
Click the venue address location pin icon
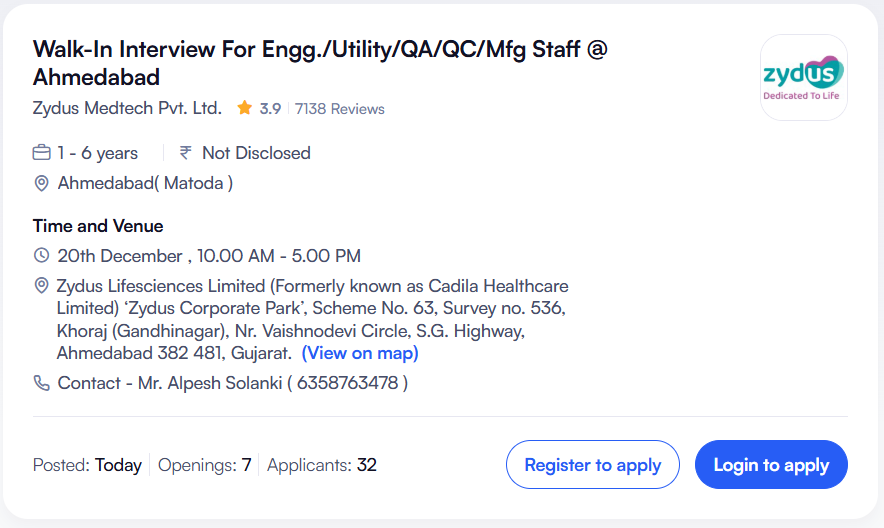pyautogui.click(x=41, y=285)
